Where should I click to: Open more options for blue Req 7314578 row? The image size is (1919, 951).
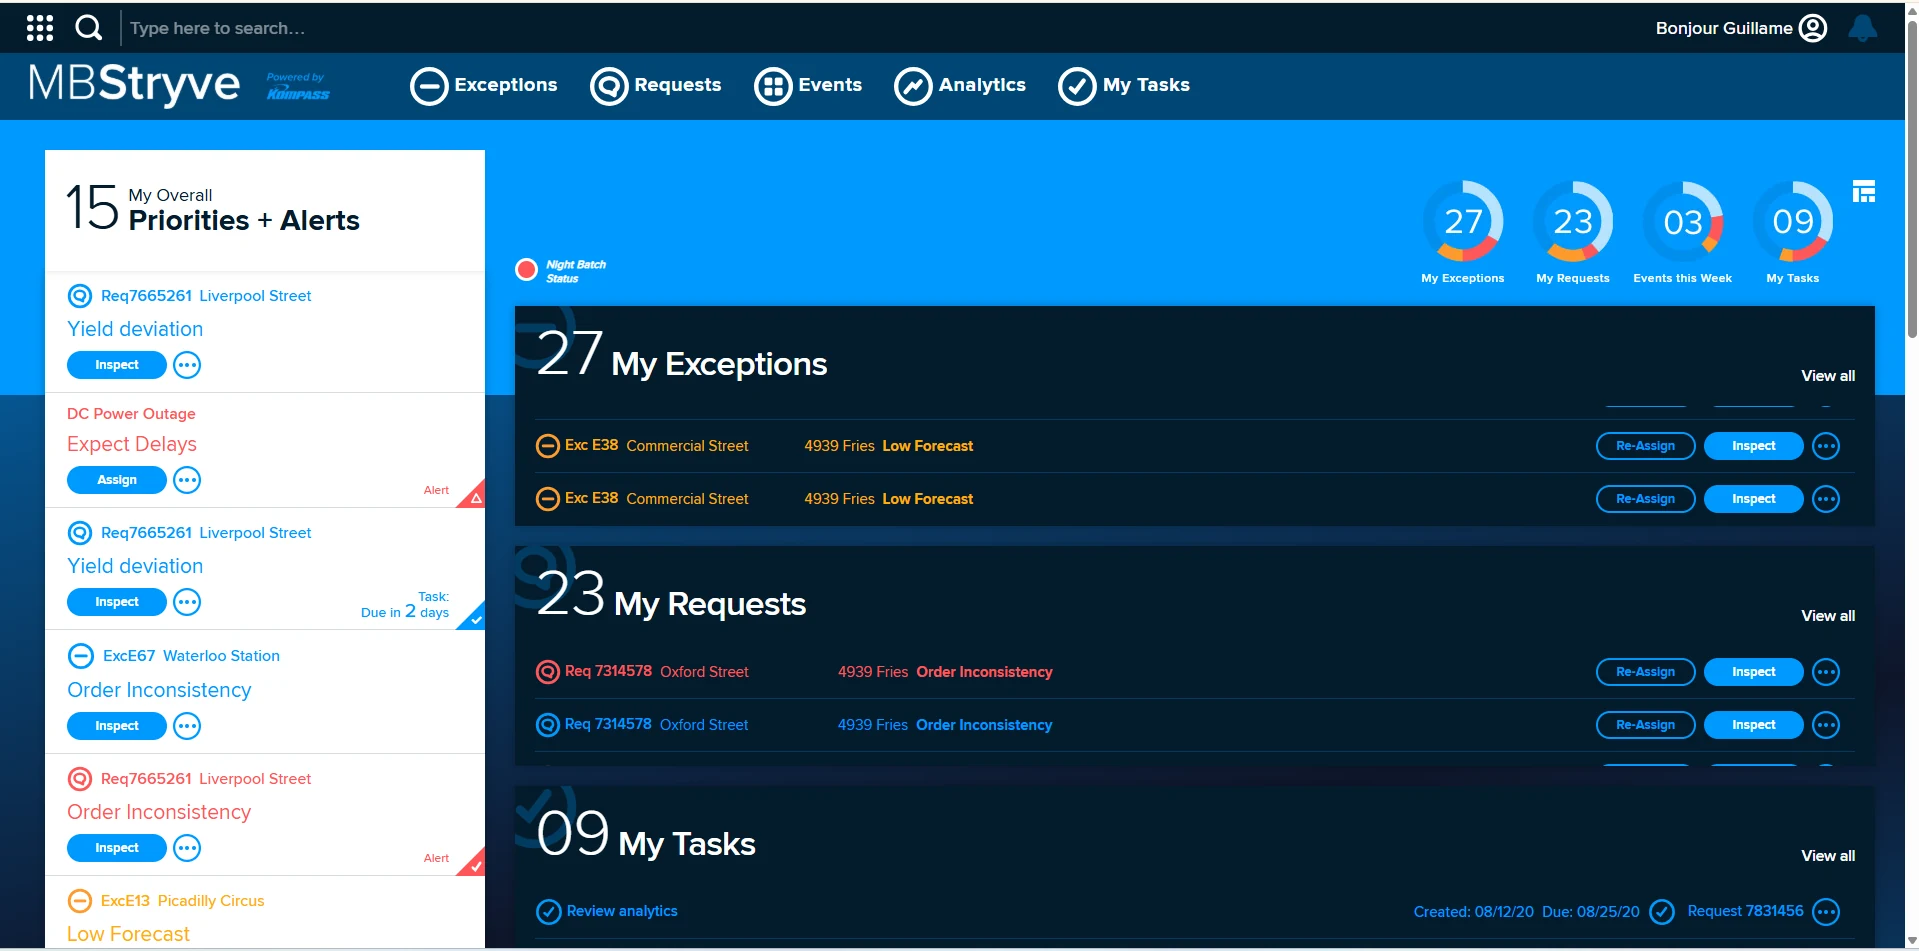point(1826,725)
